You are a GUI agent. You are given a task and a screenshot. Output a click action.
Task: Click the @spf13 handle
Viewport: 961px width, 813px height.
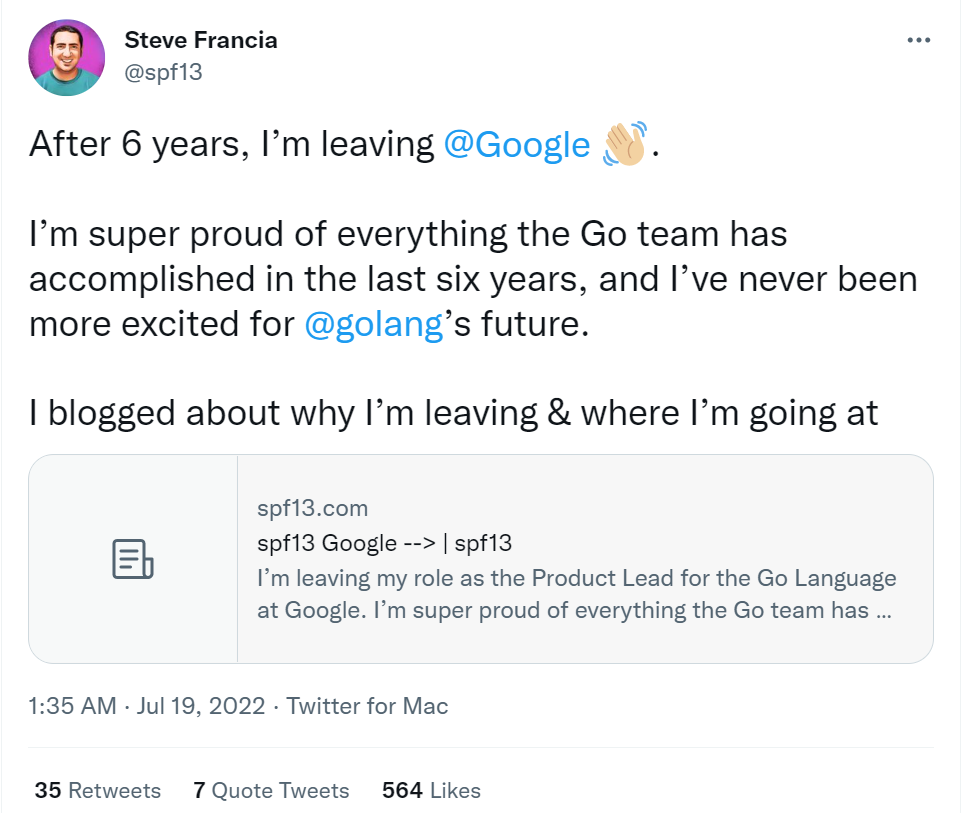163,73
